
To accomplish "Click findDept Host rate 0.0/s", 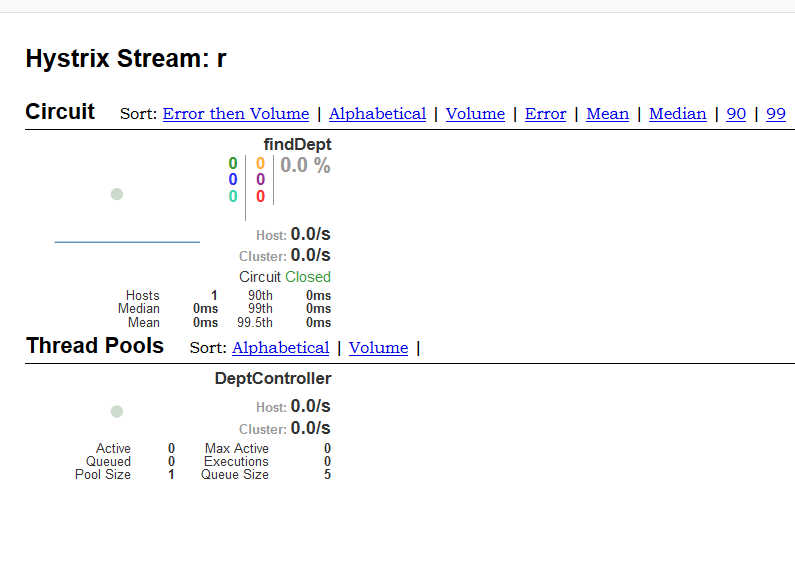I will tap(311, 234).
